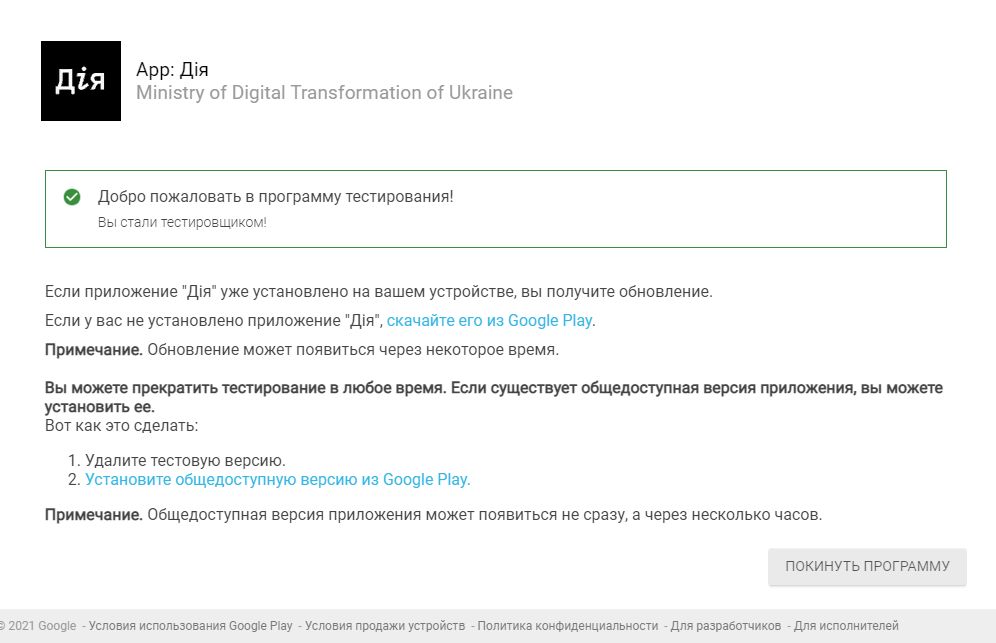
Task: Click the black Дія app logo
Action: tap(81, 81)
